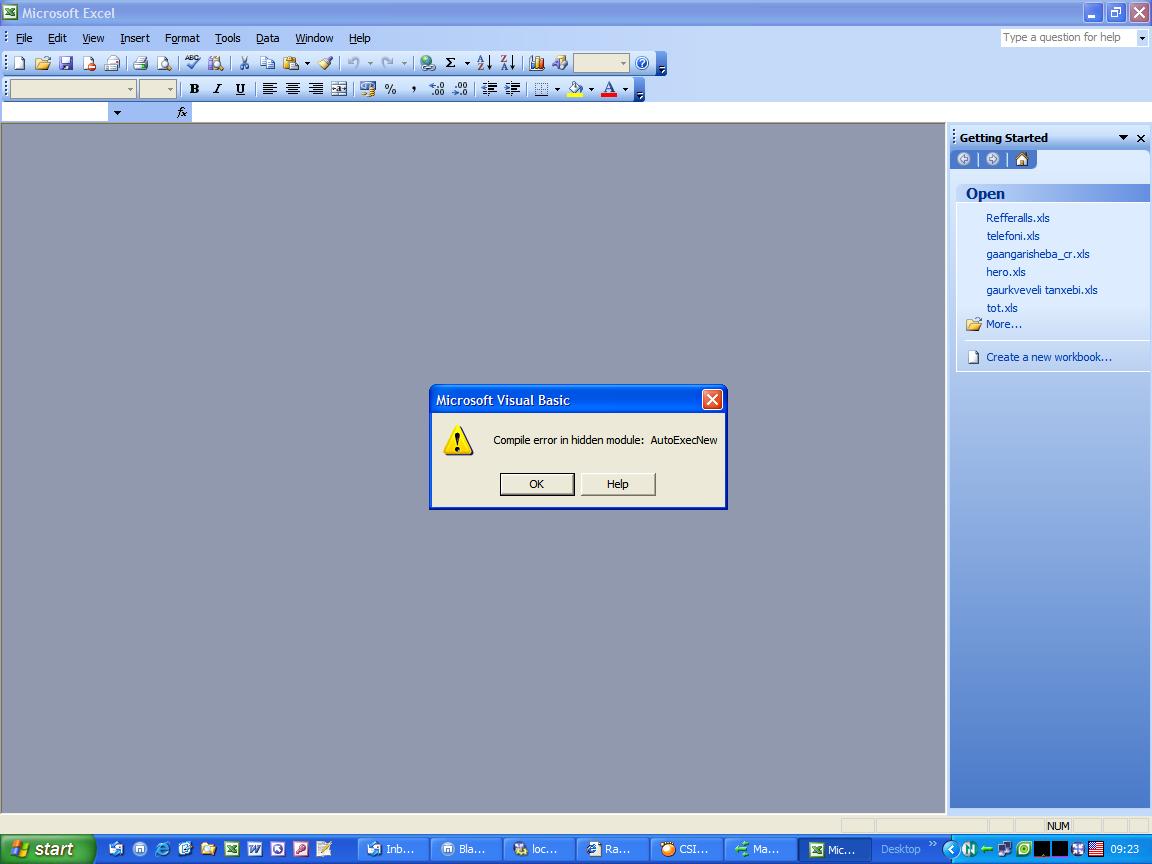Viewport: 1152px width, 864px height.
Task: Click the Copy icon in toolbar
Action: pyautogui.click(x=267, y=63)
